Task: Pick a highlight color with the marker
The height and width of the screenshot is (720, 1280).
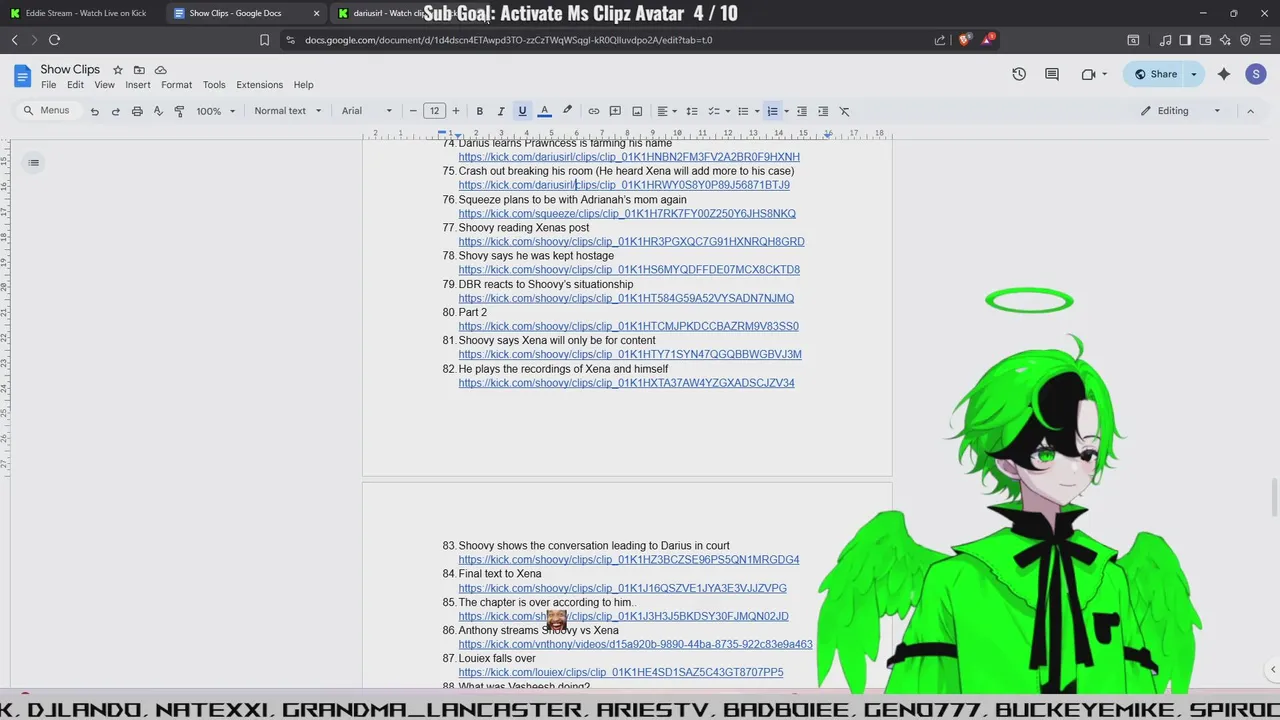Action: click(x=567, y=111)
